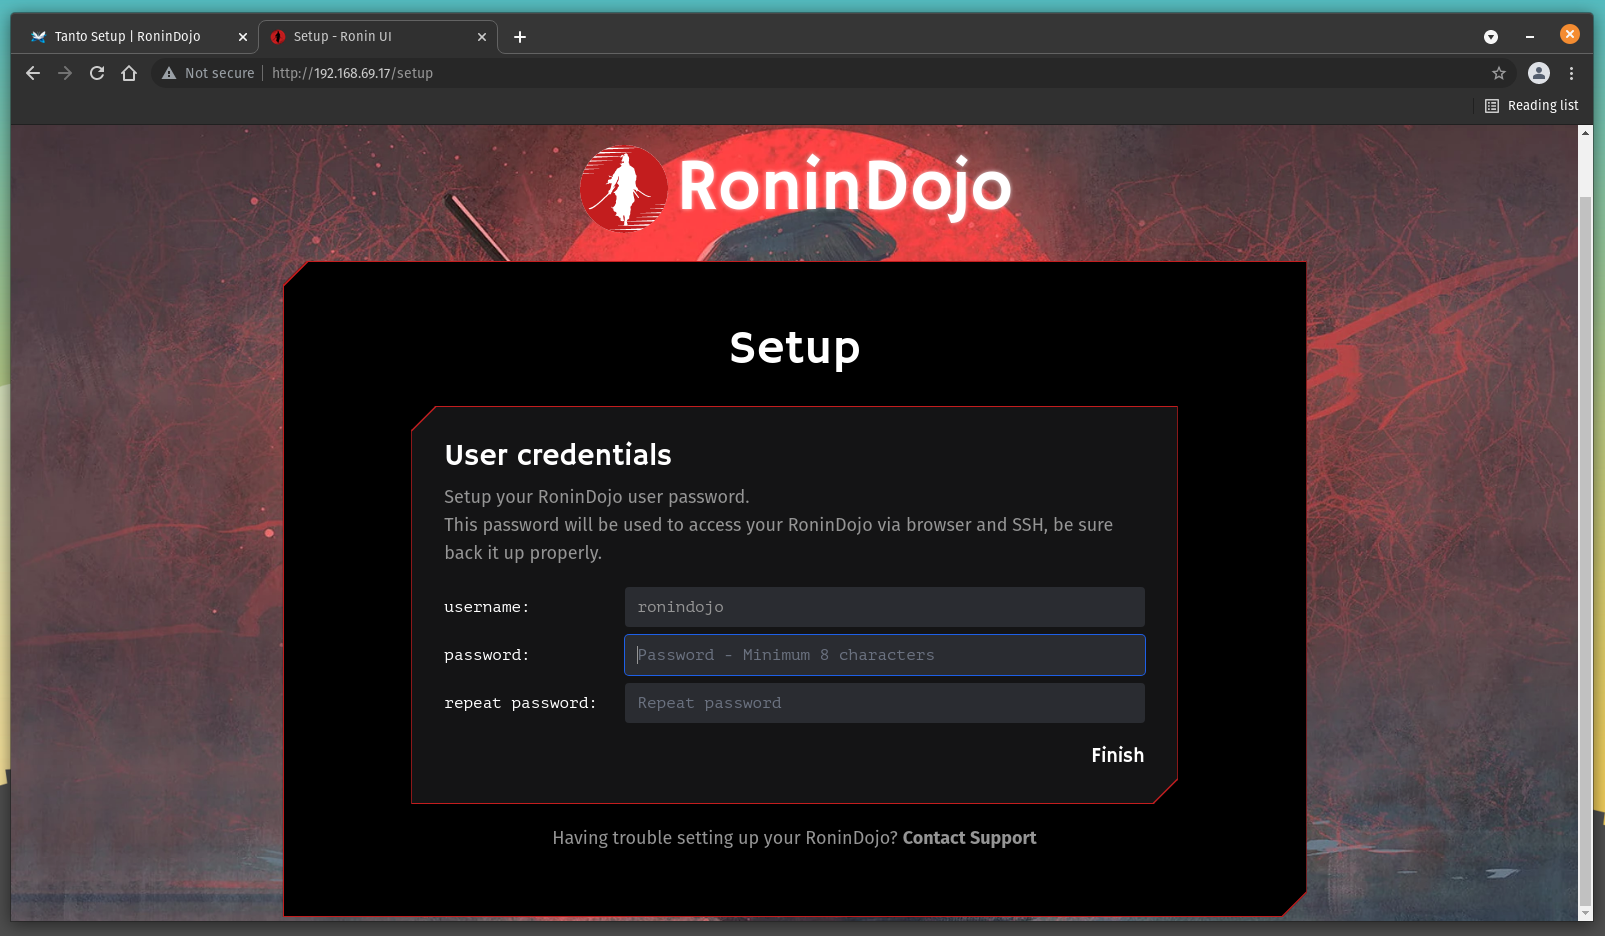This screenshot has width=1605, height=936.
Task: Open the Contact Support link
Action: coord(969,838)
